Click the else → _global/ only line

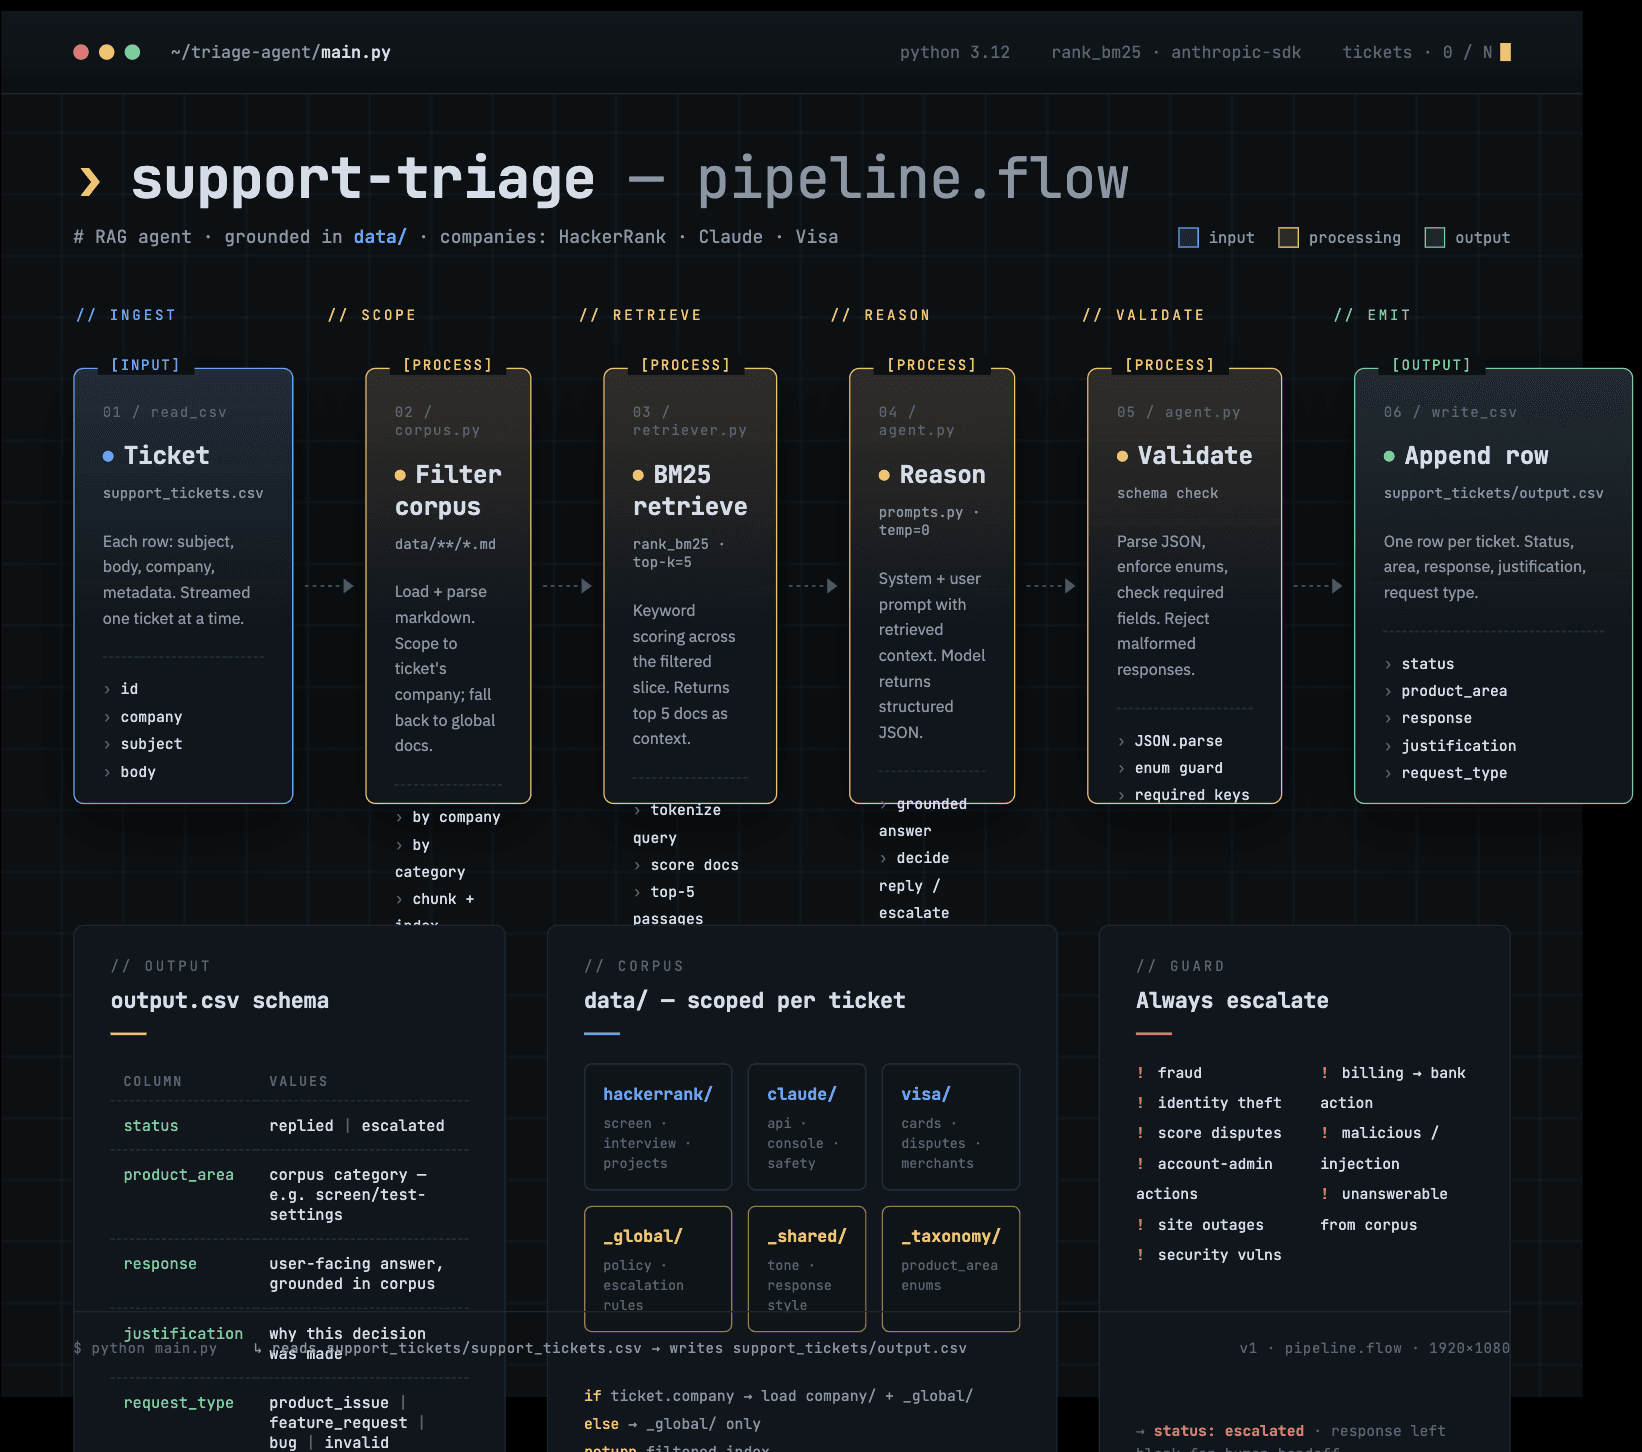pyautogui.click(x=672, y=1424)
